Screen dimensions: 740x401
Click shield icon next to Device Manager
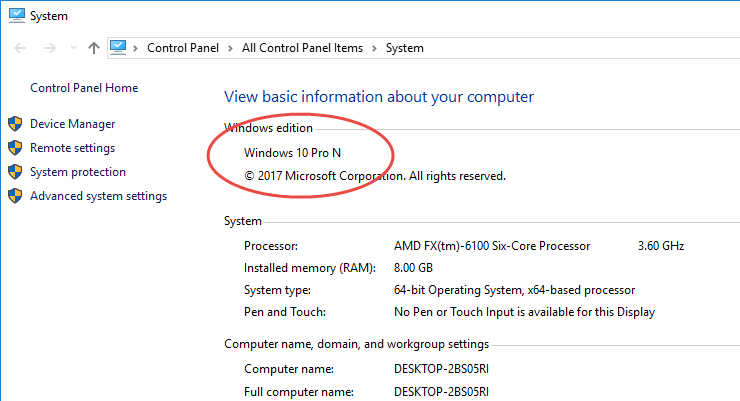coord(15,124)
